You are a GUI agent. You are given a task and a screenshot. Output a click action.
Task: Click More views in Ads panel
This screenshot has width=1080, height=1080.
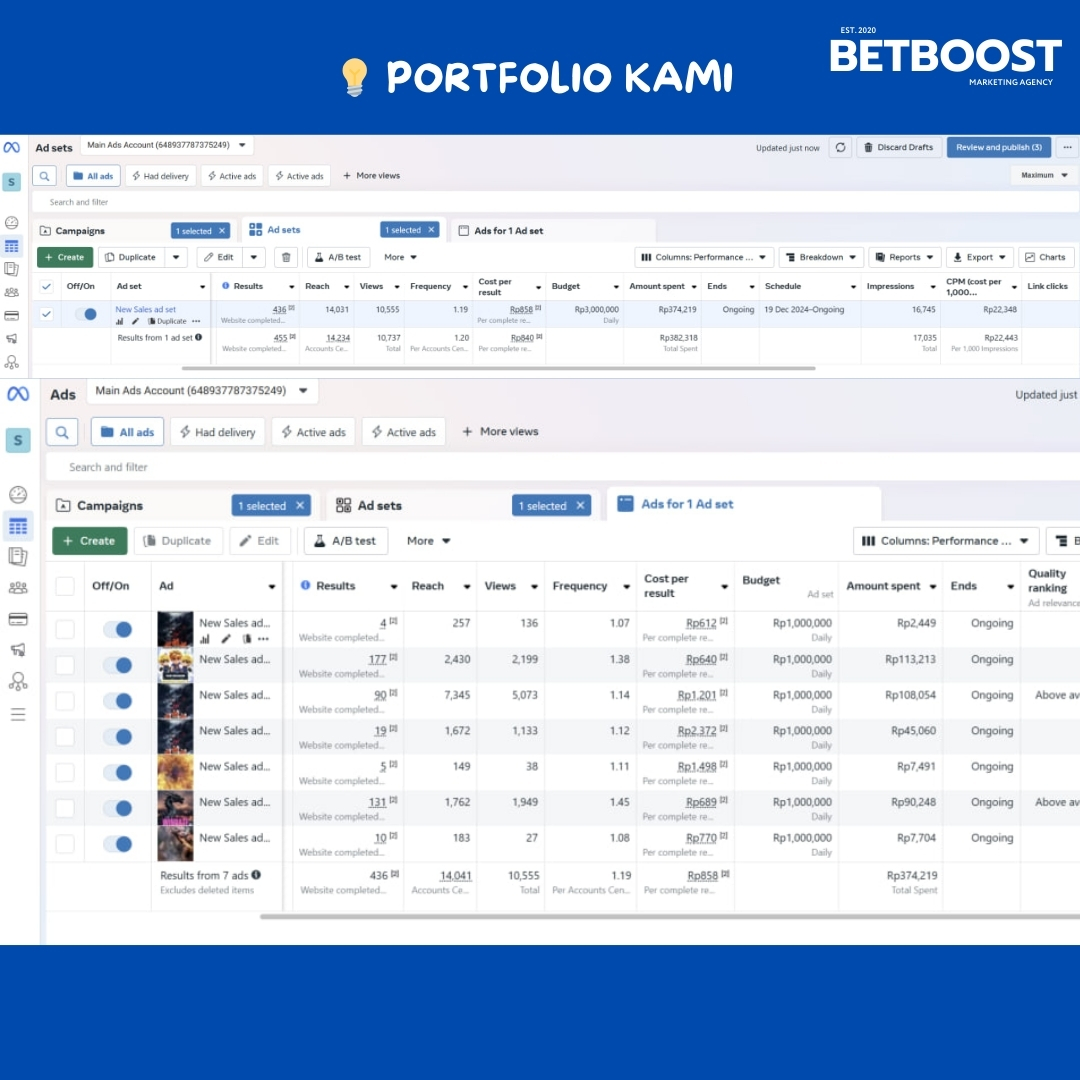click(500, 431)
